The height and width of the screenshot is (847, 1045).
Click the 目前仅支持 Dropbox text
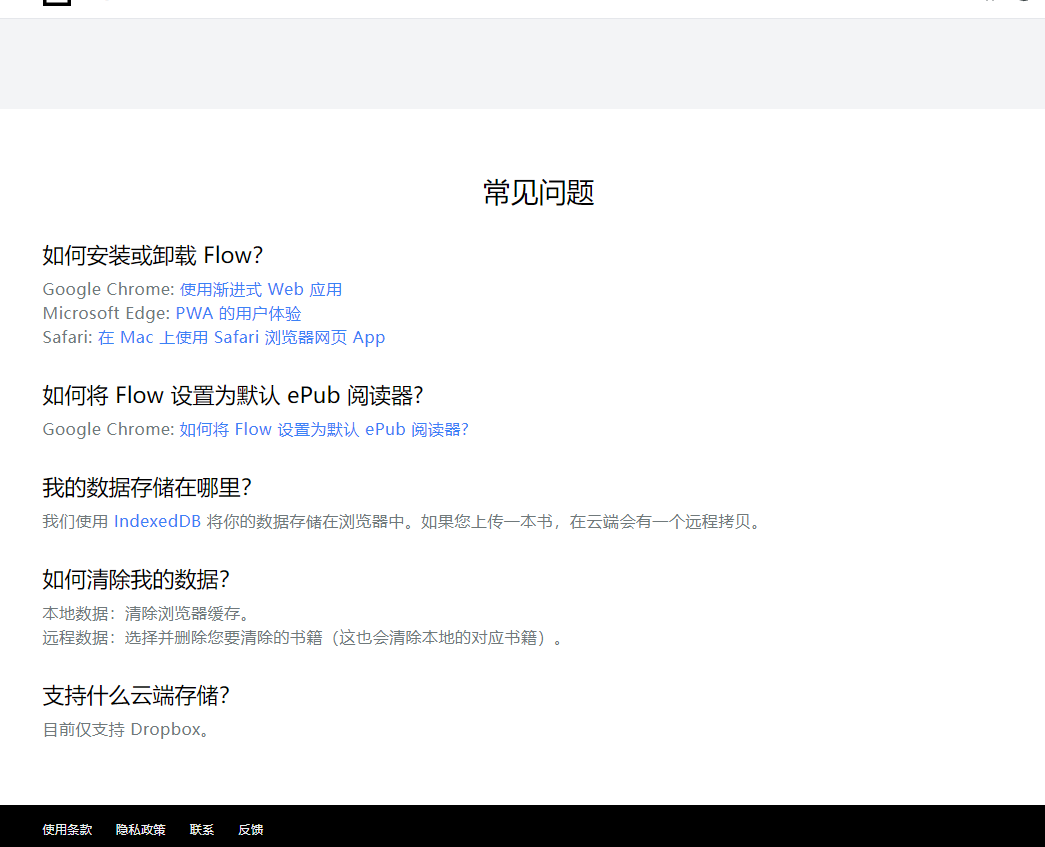click(x=128, y=729)
